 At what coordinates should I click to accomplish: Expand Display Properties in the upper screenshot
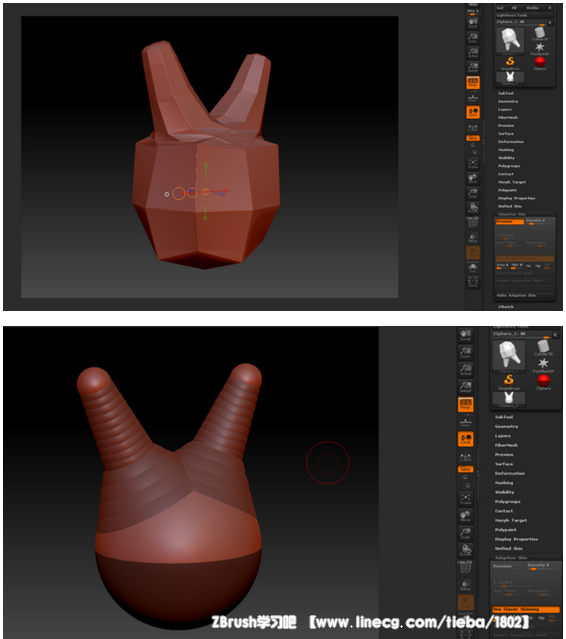516,198
